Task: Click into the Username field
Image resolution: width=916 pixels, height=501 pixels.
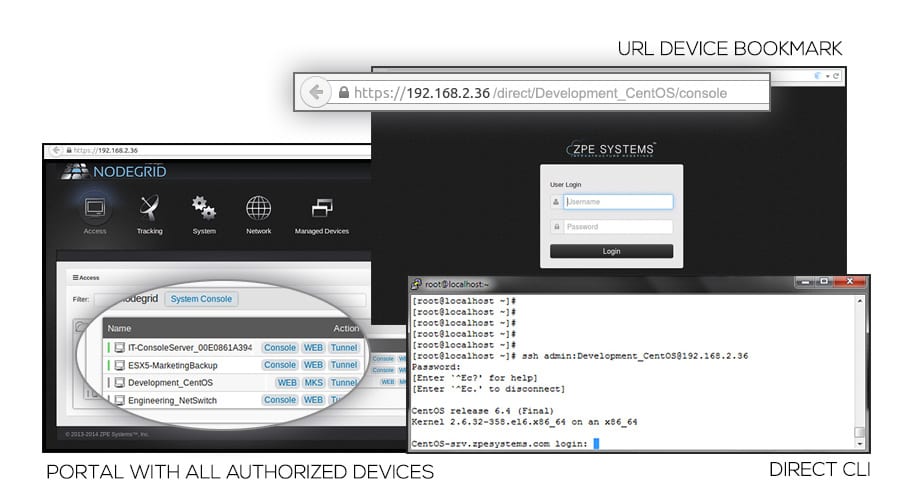Action: [x=617, y=202]
